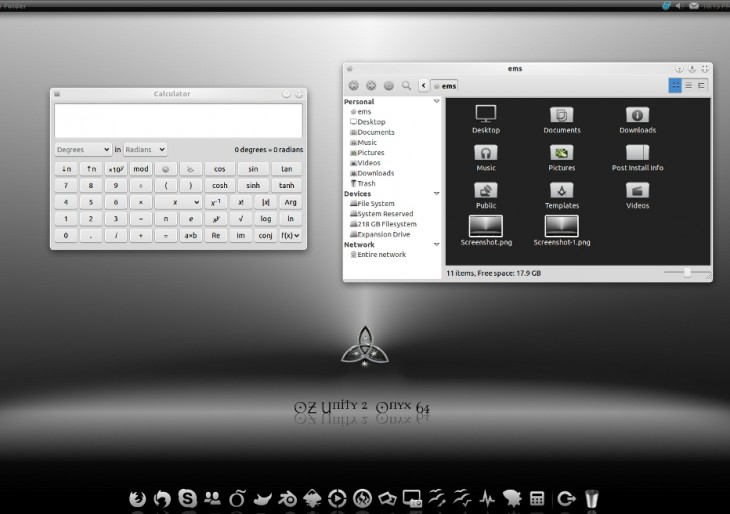730x514 pixels.
Task: Open the Trash icon in the dock
Action: tap(593, 497)
